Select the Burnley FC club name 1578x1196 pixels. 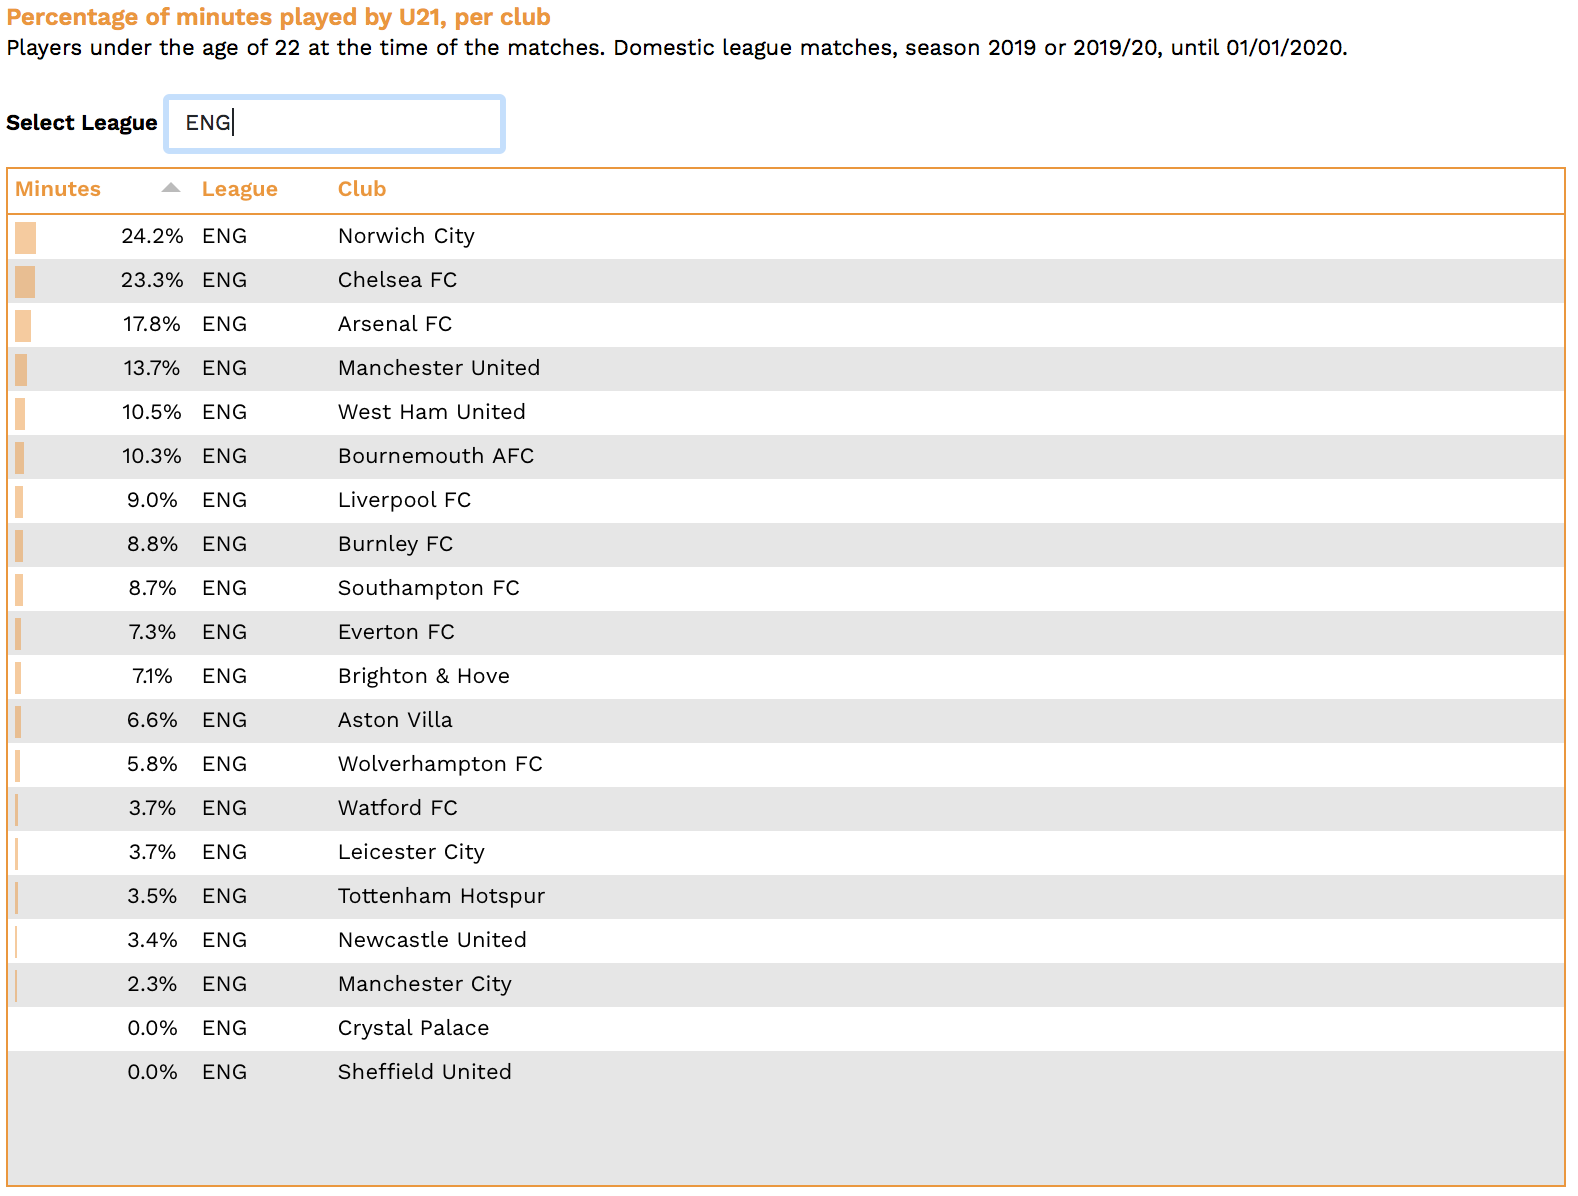(395, 544)
